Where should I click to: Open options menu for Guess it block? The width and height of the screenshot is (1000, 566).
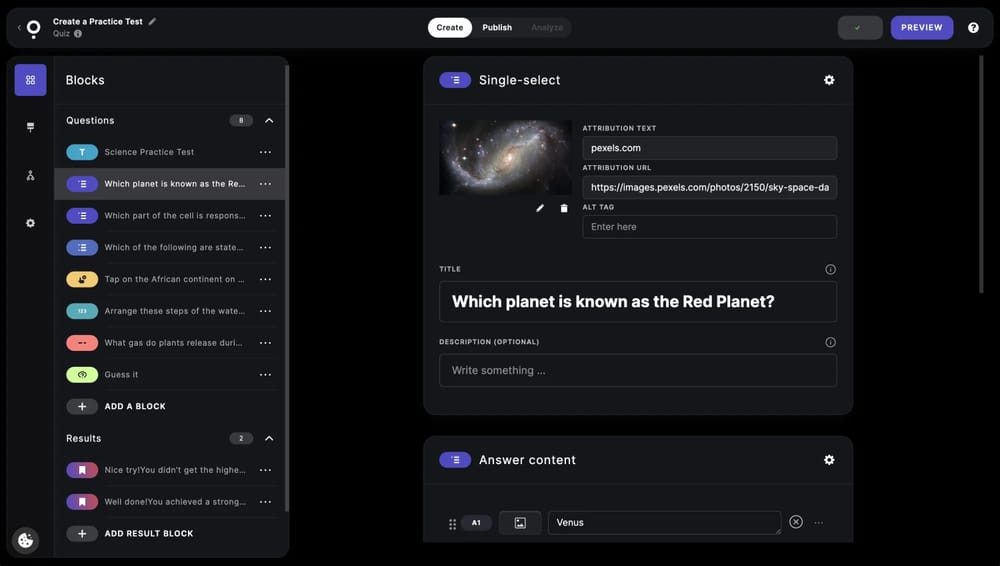pyautogui.click(x=265, y=375)
